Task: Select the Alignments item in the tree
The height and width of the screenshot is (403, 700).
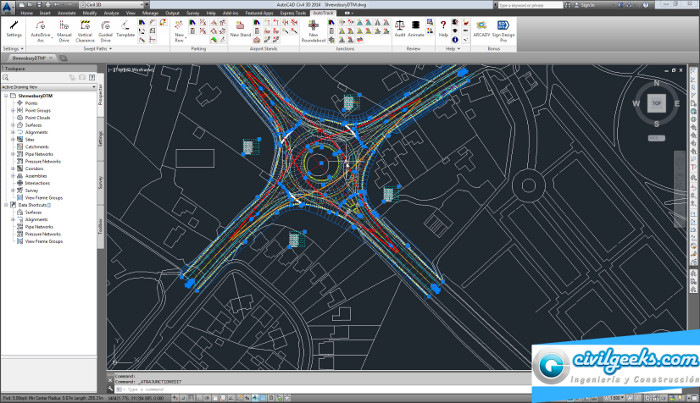Action: pyautogui.click(x=36, y=132)
